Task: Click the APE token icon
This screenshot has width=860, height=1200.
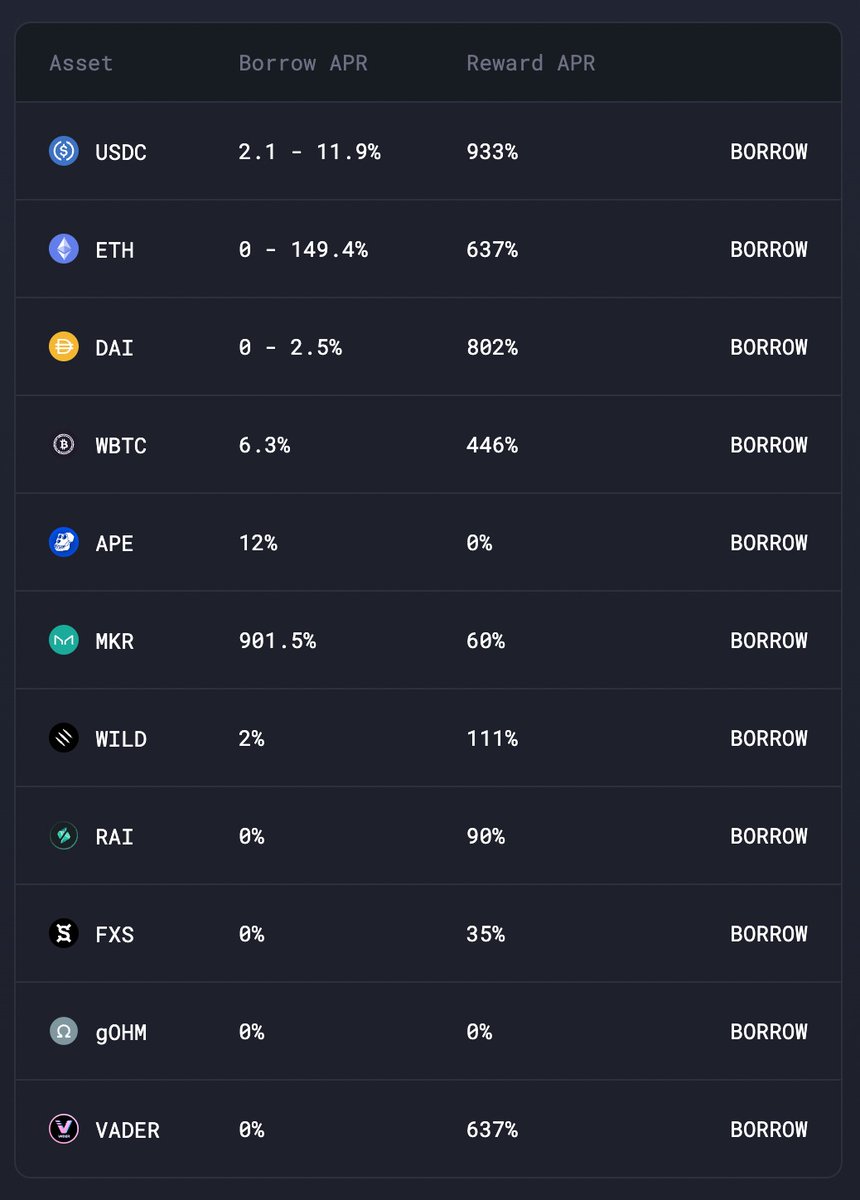Action: (64, 542)
